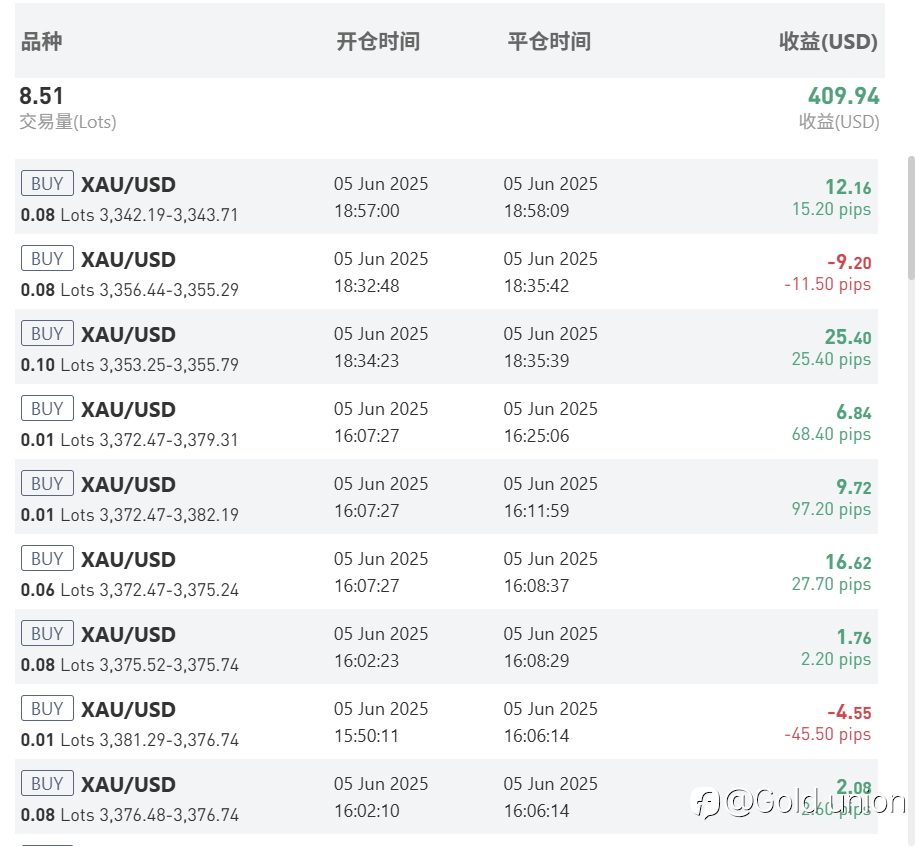Click BUY badge of trade opened 15:50:11
This screenshot has width=915, height=850.
pos(47,708)
